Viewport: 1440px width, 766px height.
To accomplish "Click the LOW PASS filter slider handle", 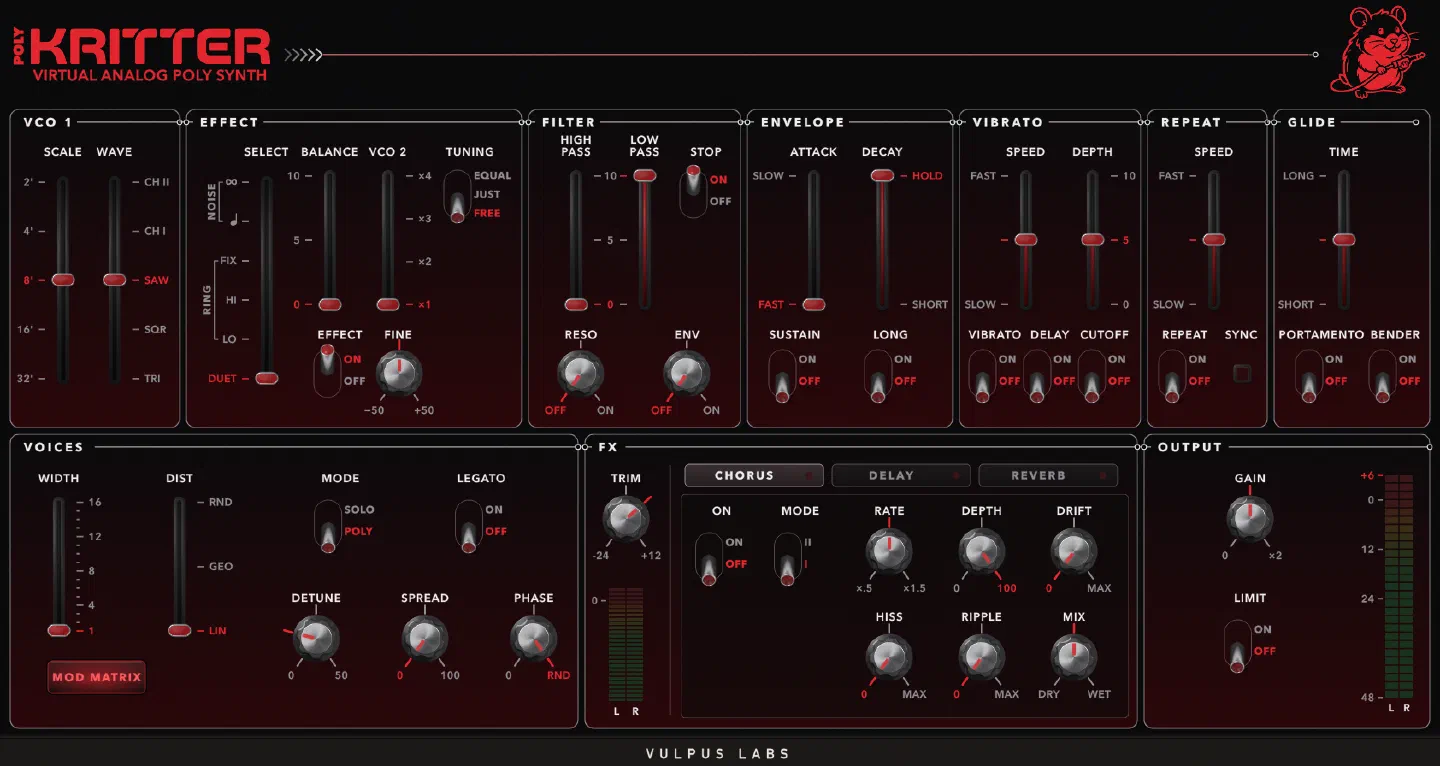I will (x=645, y=175).
